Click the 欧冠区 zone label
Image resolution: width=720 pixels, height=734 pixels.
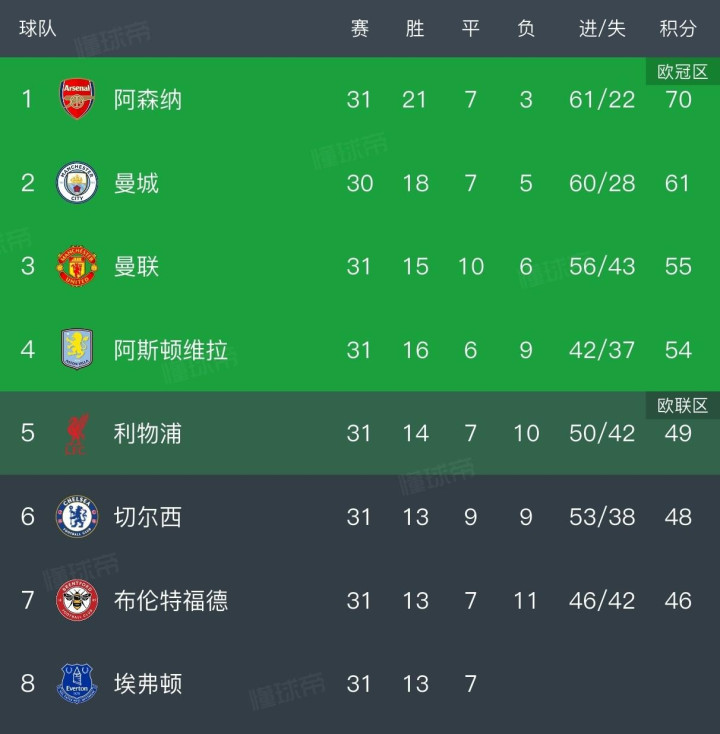(x=682, y=72)
